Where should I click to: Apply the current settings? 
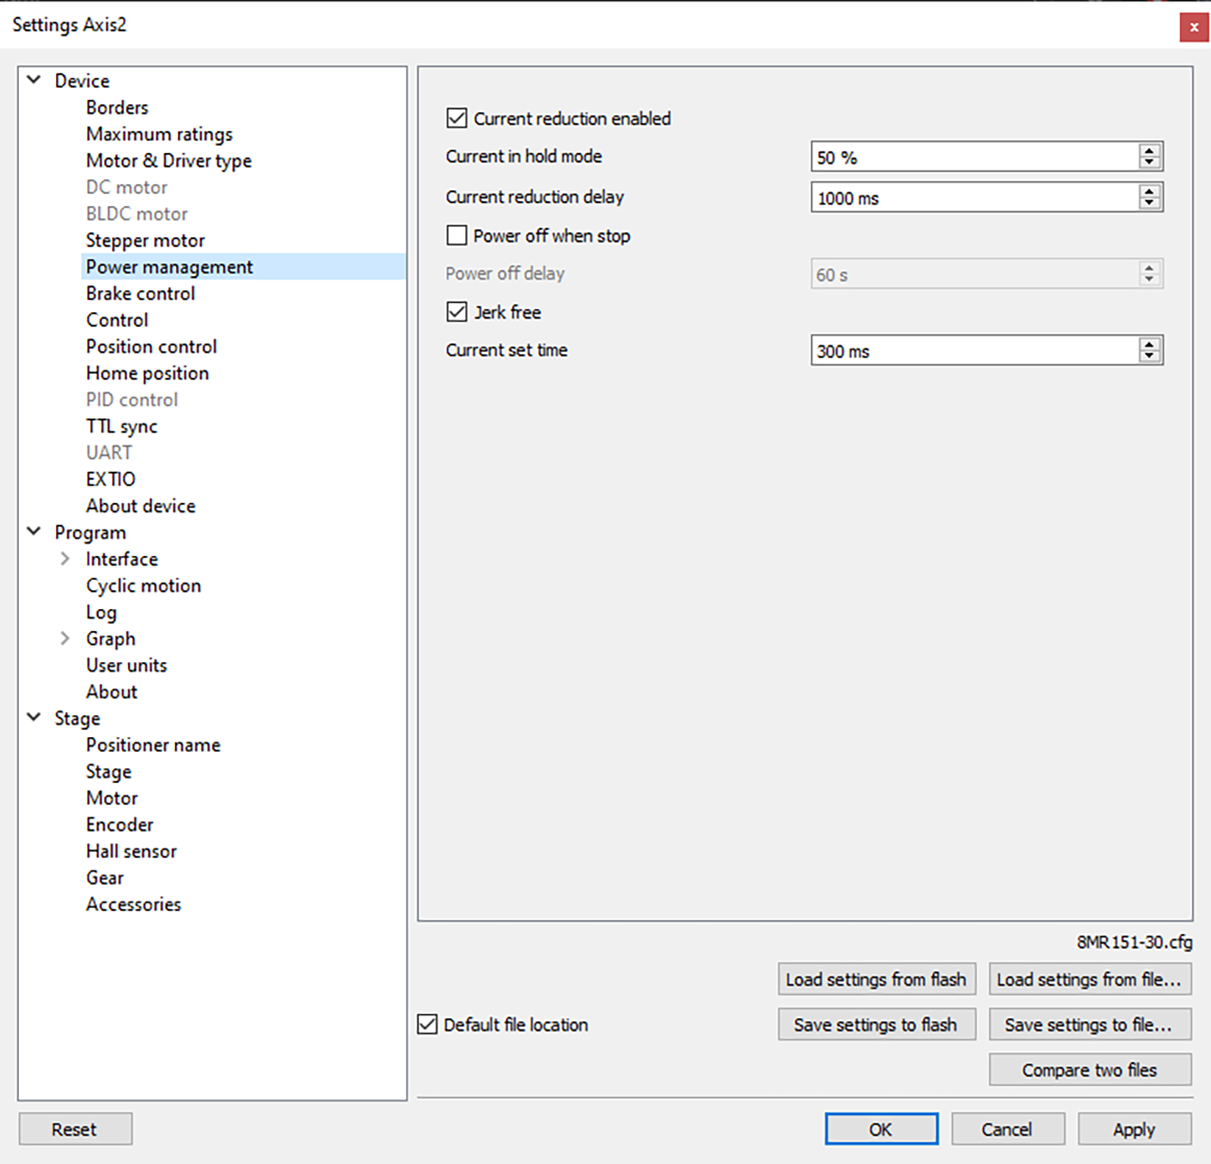1134,1128
